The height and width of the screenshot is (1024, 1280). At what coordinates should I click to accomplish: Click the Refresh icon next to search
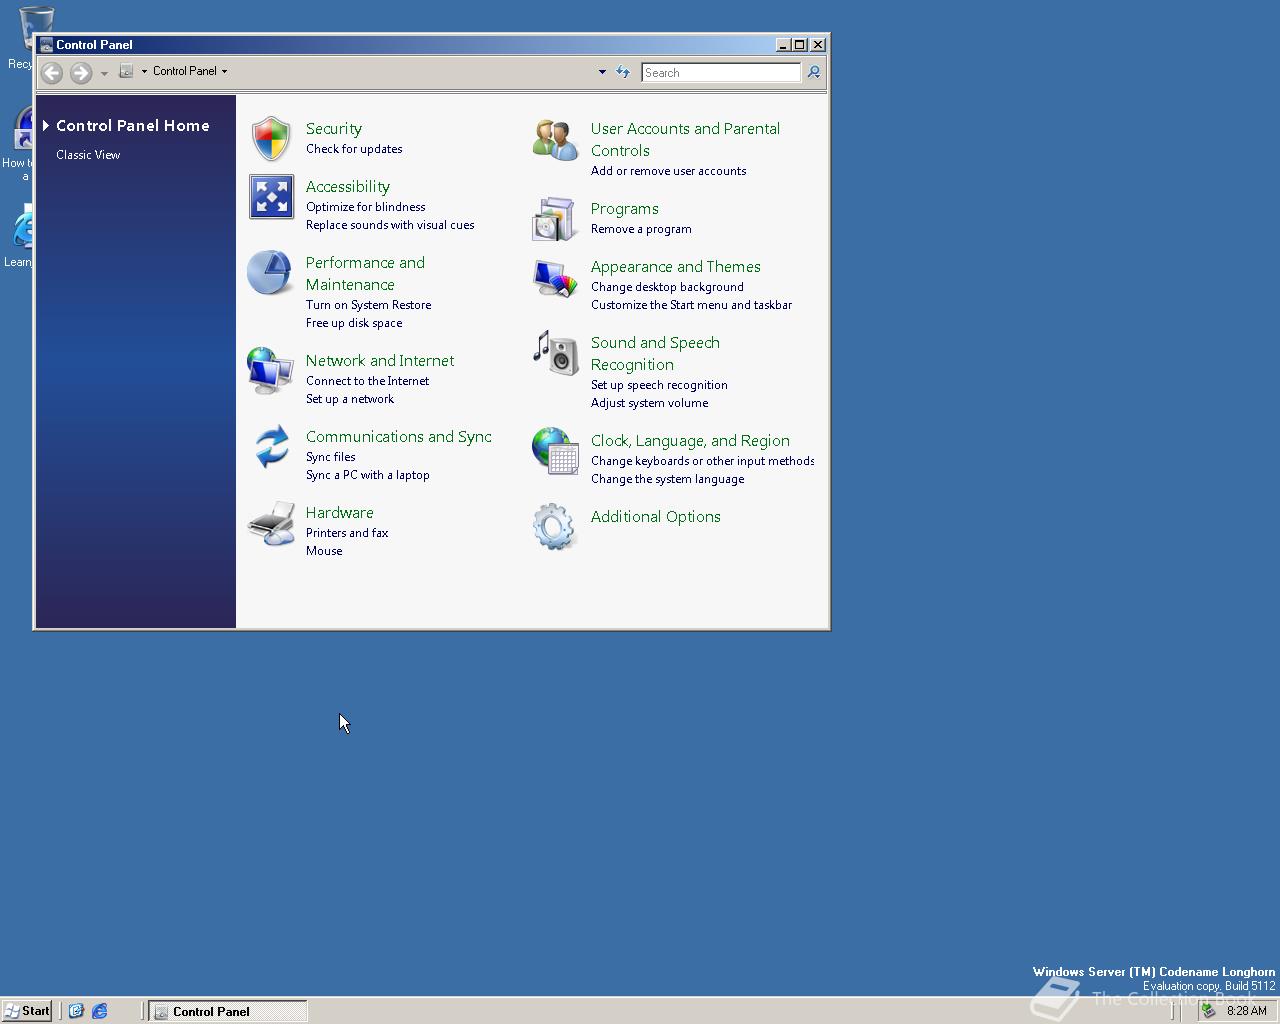click(623, 72)
